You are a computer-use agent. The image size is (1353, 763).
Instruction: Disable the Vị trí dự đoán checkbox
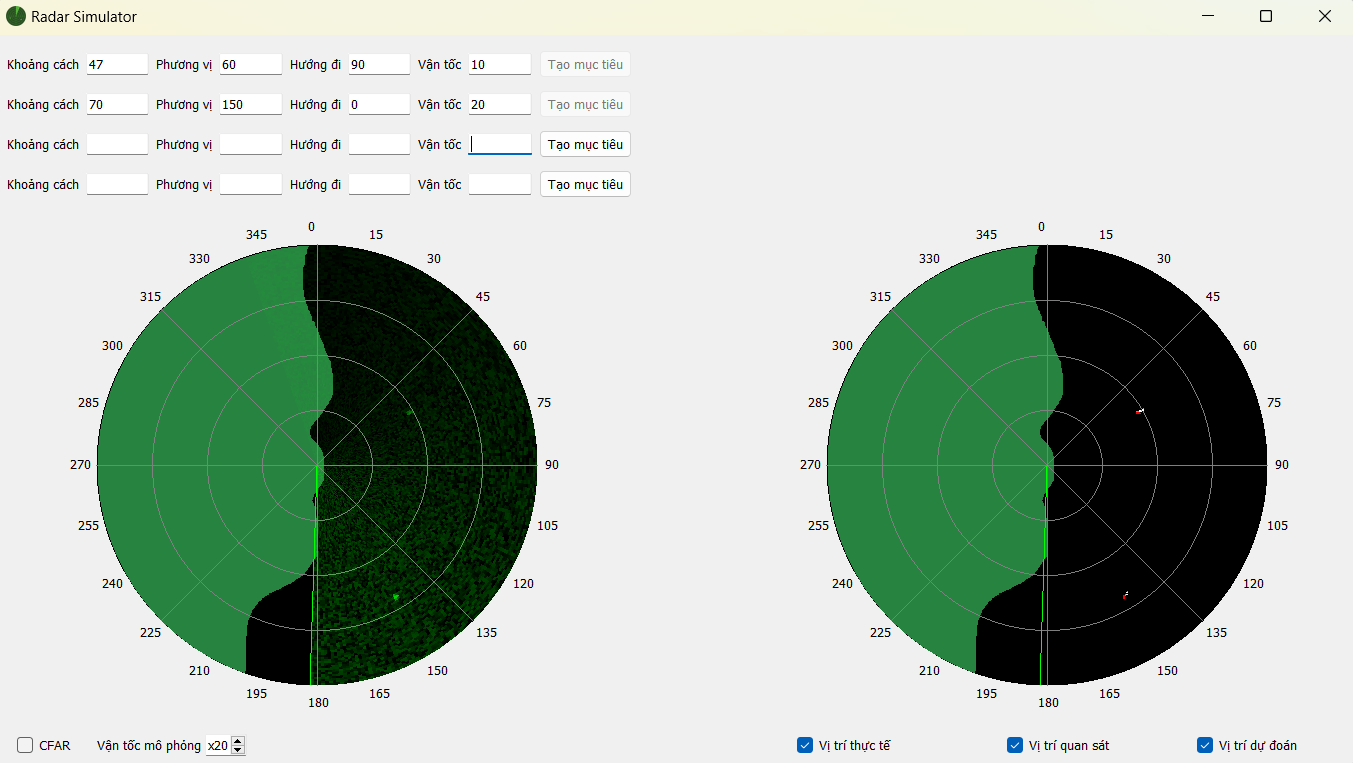1205,745
